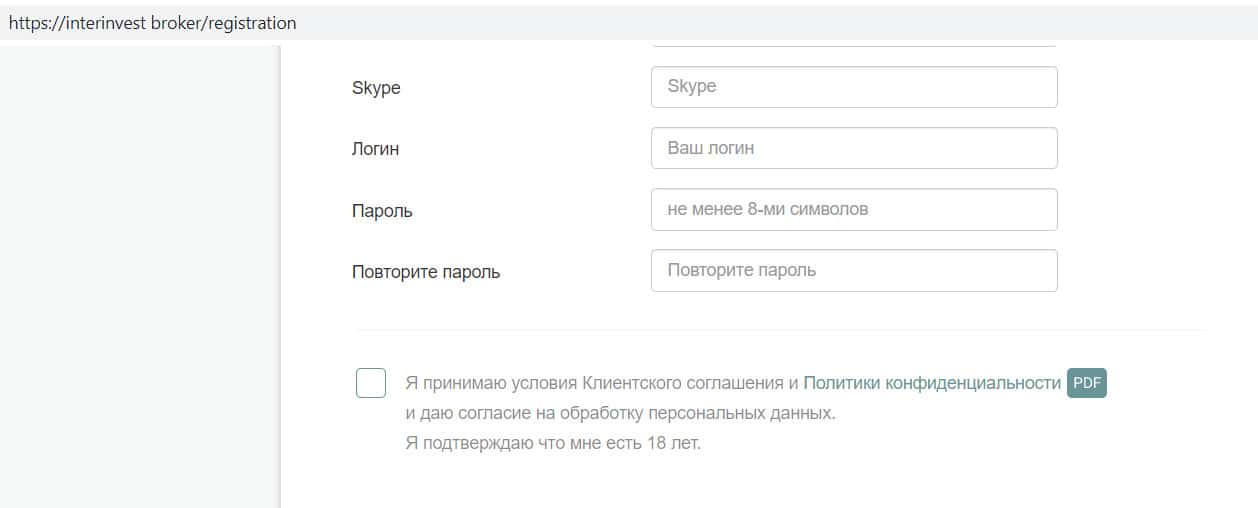The image size is (1258, 508).
Task: Click the Skype field label
Action: coord(376,88)
